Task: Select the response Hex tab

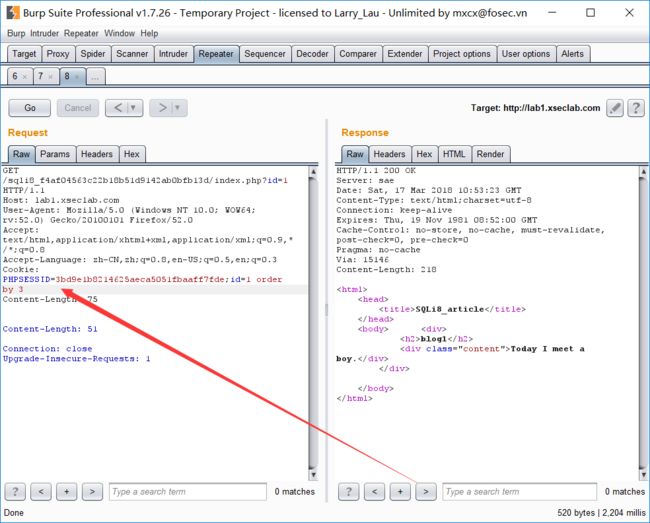Action: click(x=424, y=154)
